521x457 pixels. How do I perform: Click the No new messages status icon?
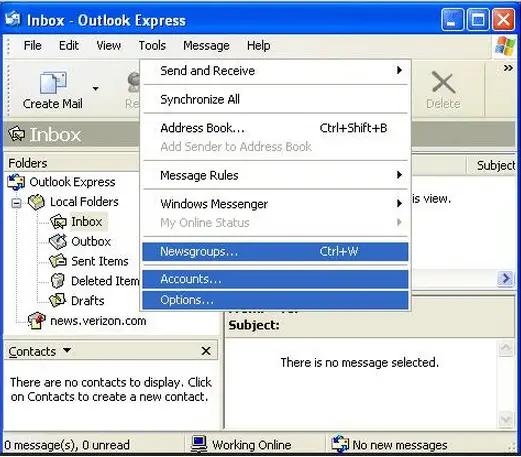point(340,445)
